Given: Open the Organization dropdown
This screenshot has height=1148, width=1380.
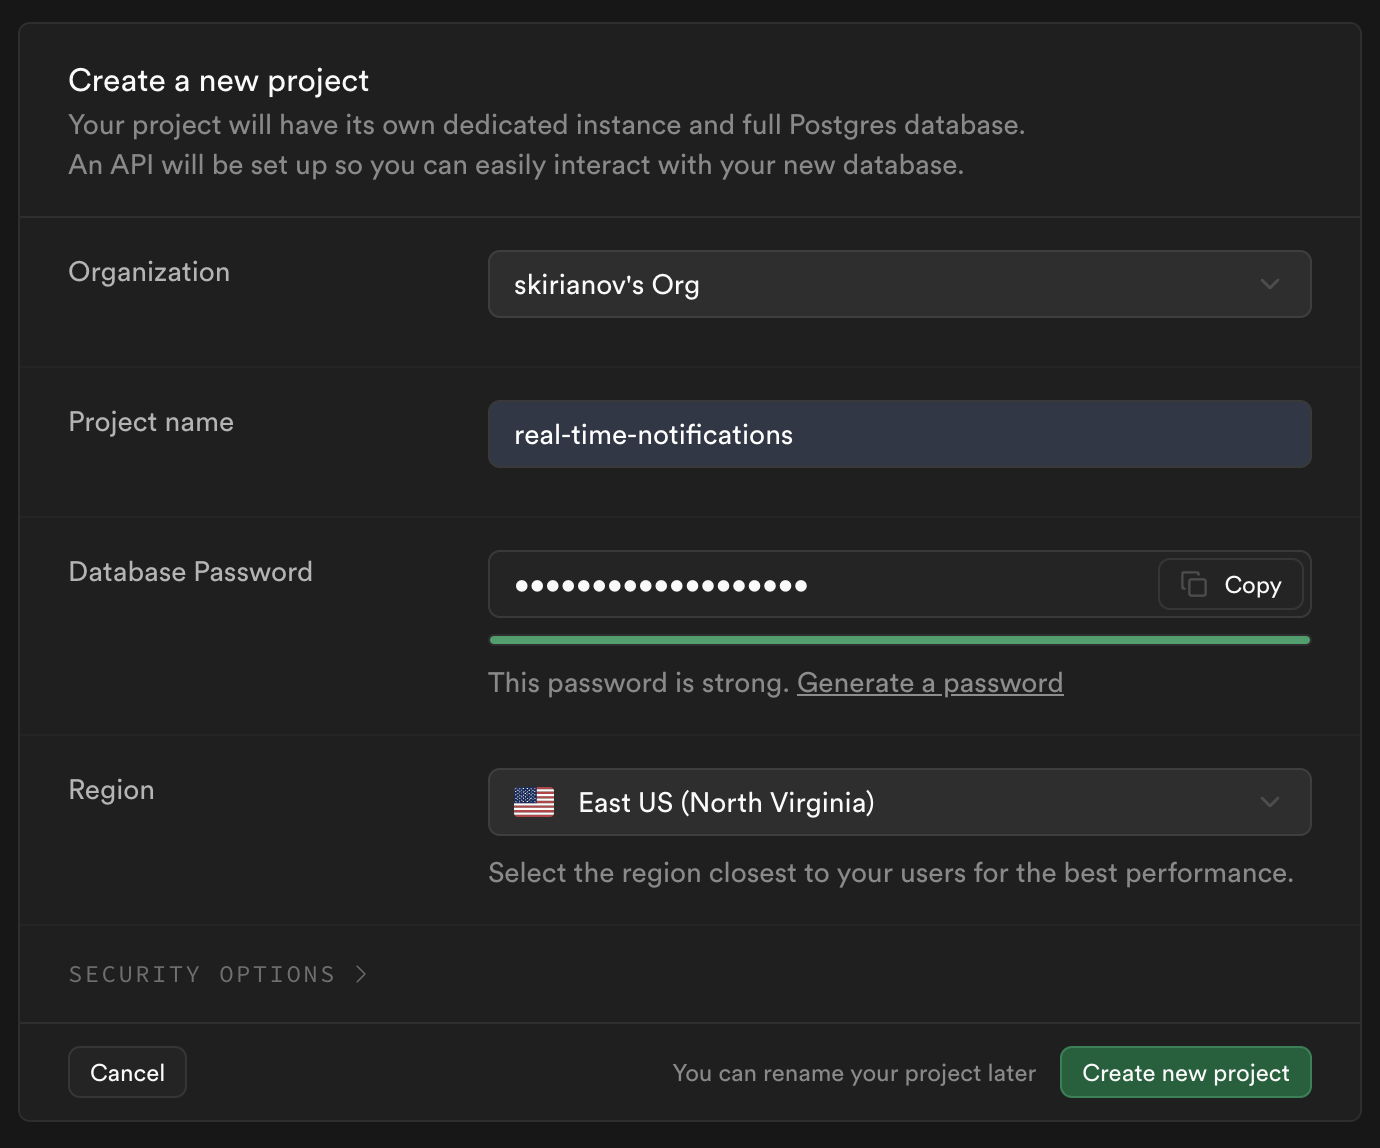Looking at the screenshot, I should (899, 284).
